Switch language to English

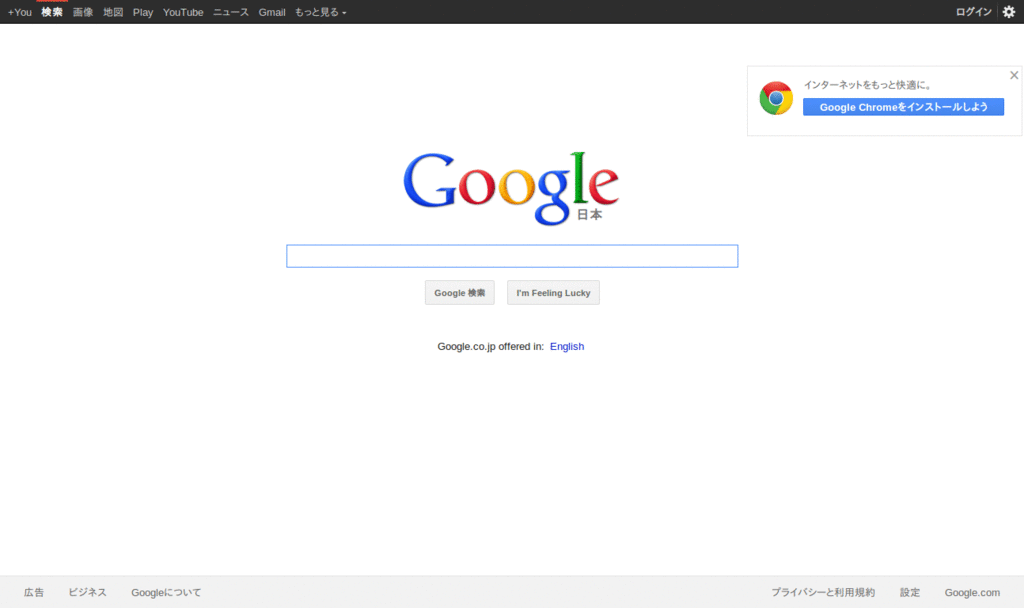[567, 346]
